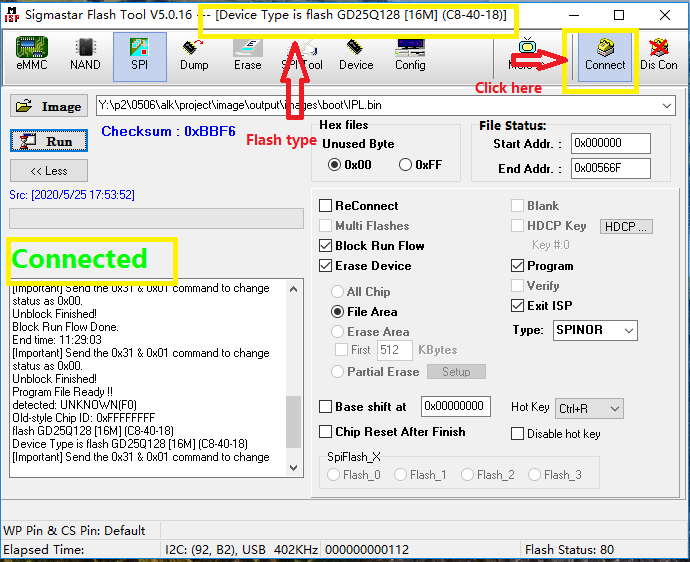Click the Connect toolbar icon
Screen dimensions: 690x562
[605, 54]
